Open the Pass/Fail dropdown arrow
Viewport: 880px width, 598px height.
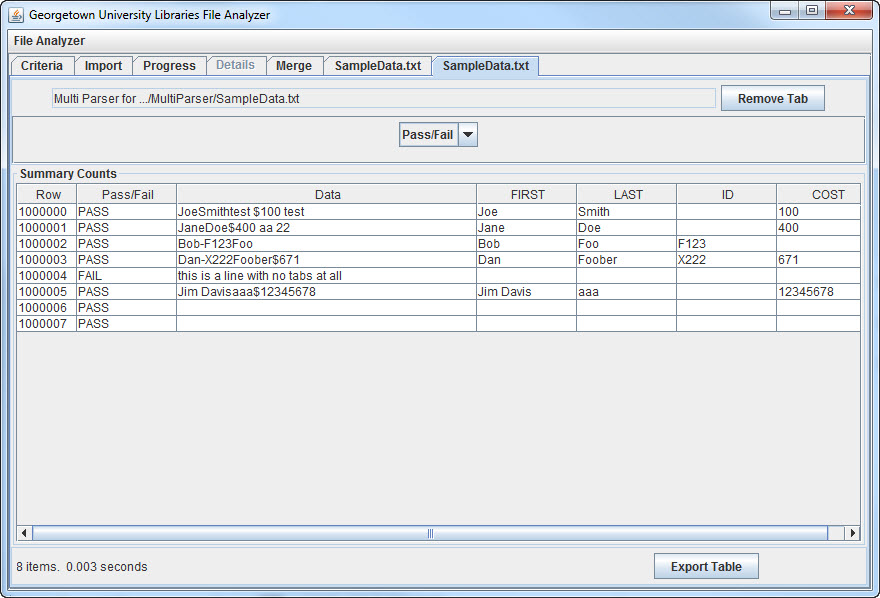[468, 135]
